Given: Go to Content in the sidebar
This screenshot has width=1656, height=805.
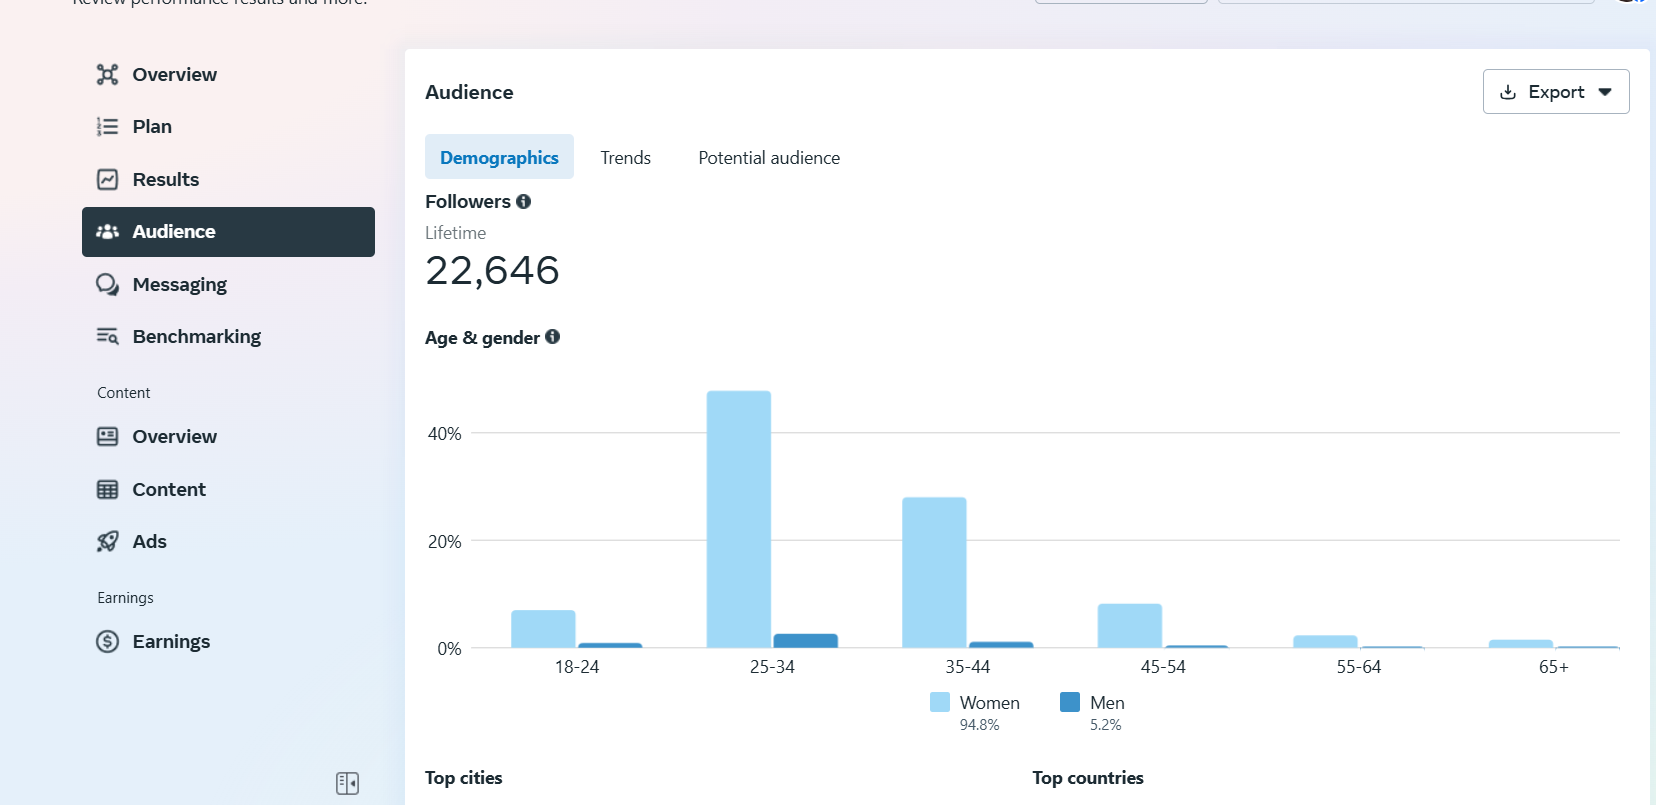Looking at the screenshot, I should point(168,490).
